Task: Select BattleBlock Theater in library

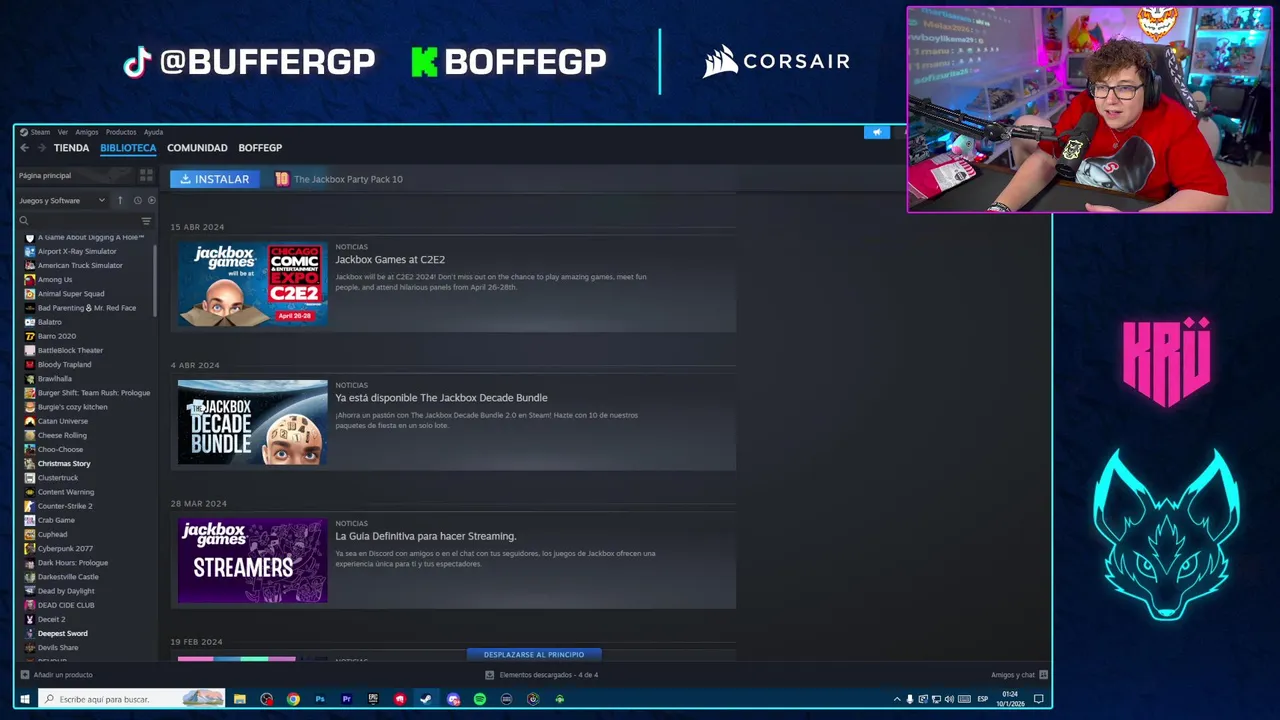Action: pos(70,350)
